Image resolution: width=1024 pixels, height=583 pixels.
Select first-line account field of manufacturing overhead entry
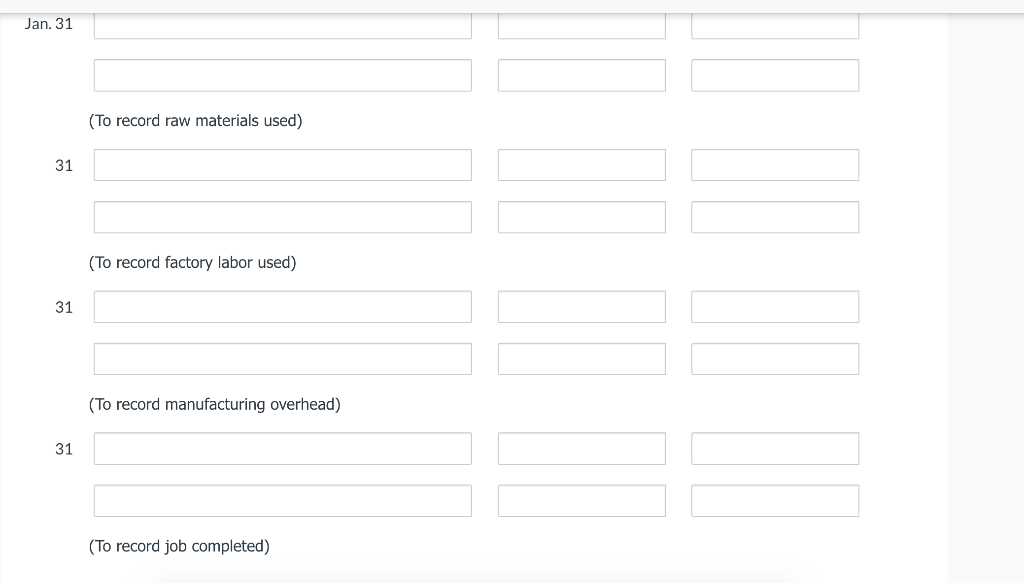(x=282, y=307)
